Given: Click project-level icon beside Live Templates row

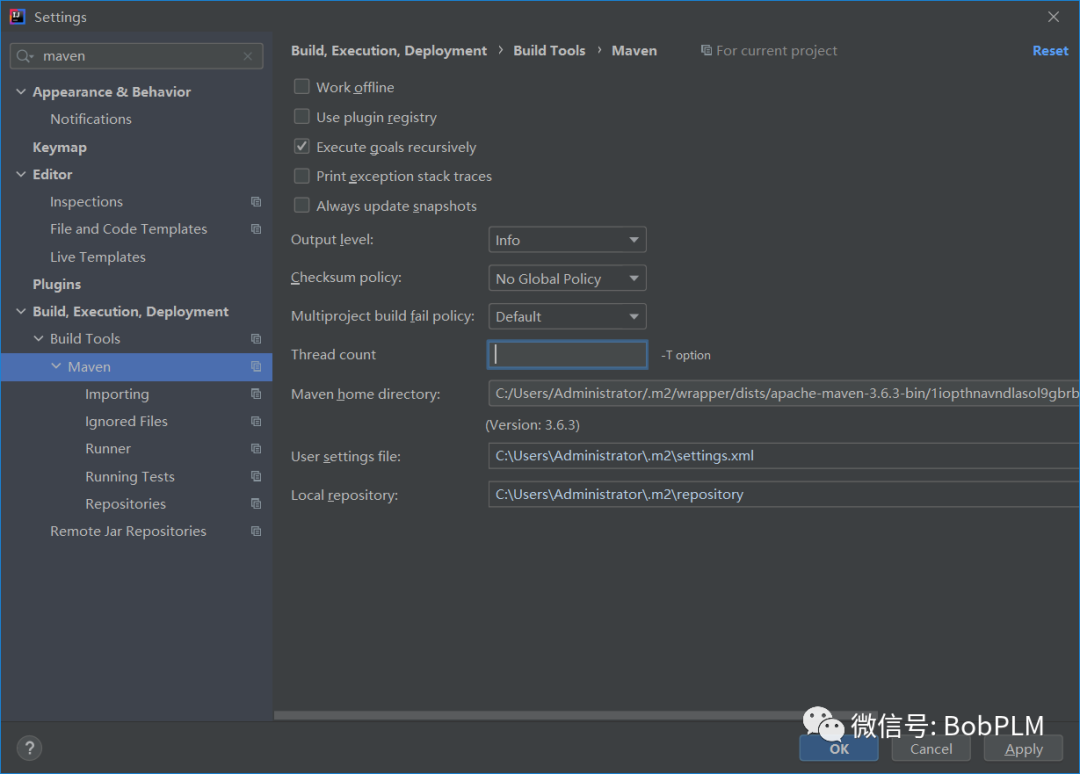Looking at the screenshot, I should pos(256,257).
